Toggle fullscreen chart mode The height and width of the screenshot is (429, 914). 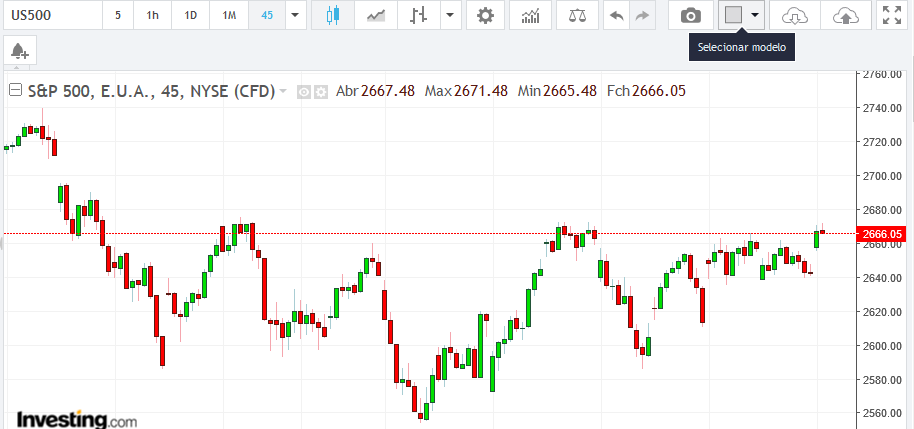[890, 15]
